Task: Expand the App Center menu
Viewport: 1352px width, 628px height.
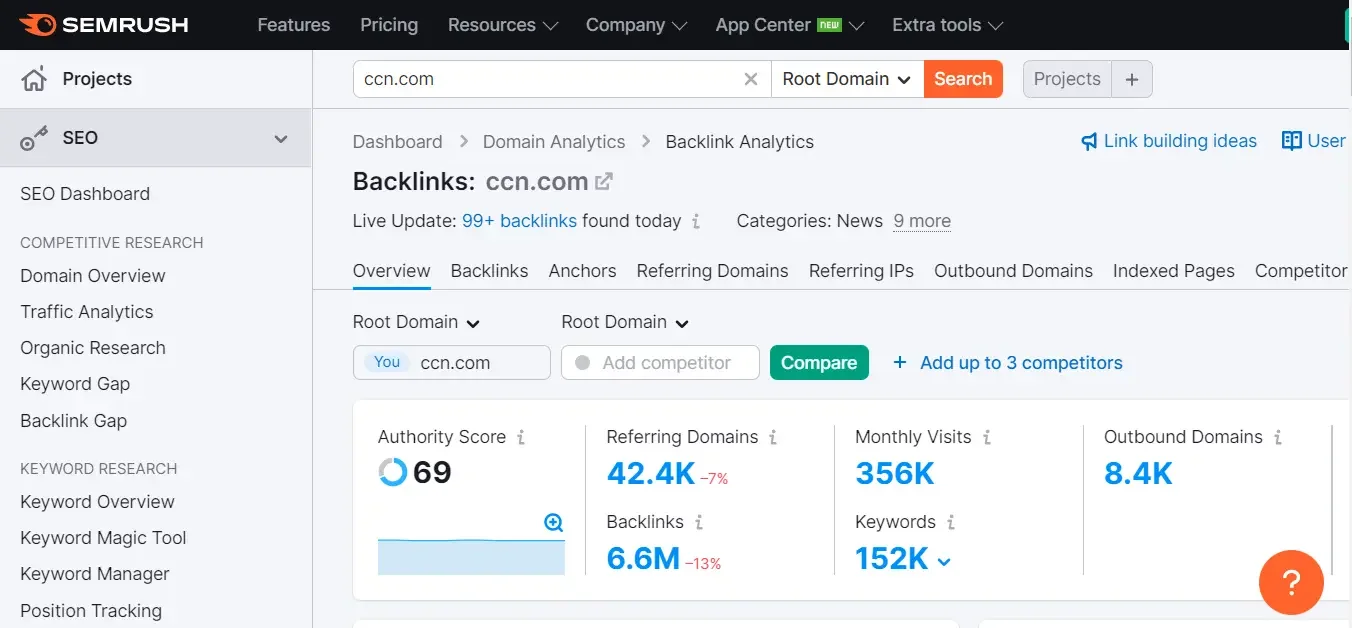Action: pyautogui.click(x=790, y=25)
